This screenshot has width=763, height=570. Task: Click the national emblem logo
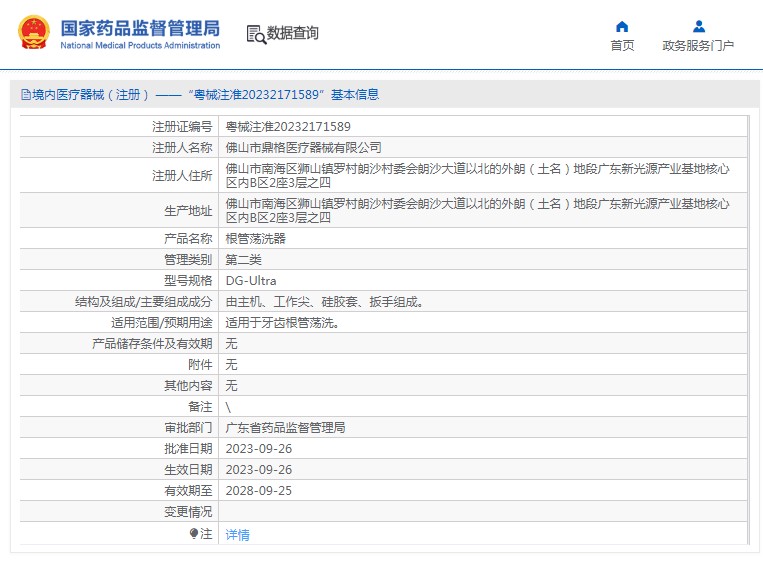33,33
